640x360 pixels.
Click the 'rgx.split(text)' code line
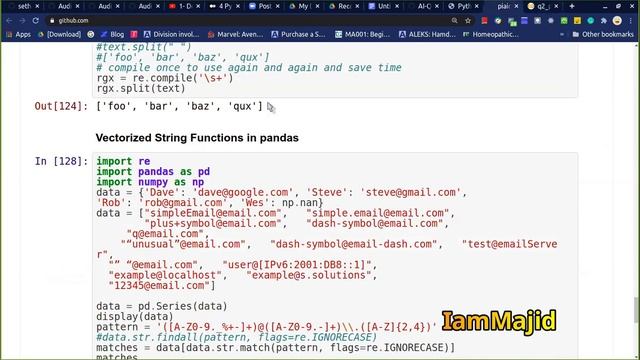coord(141,88)
